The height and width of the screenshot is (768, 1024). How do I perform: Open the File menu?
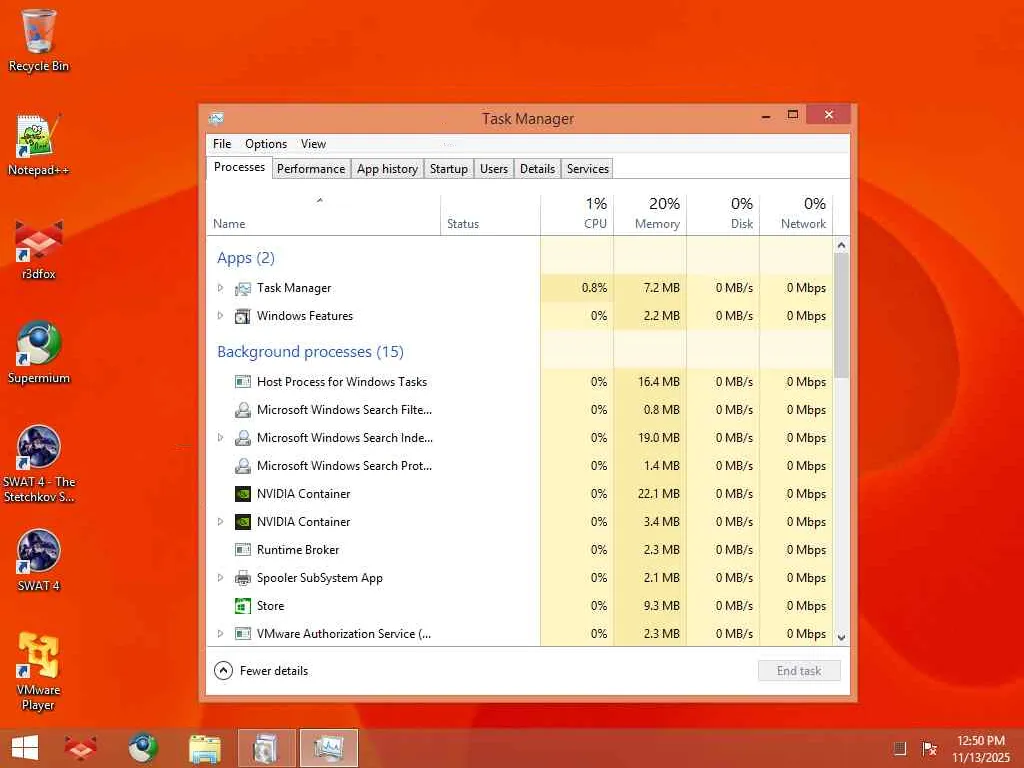pyautogui.click(x=222, y=144)
